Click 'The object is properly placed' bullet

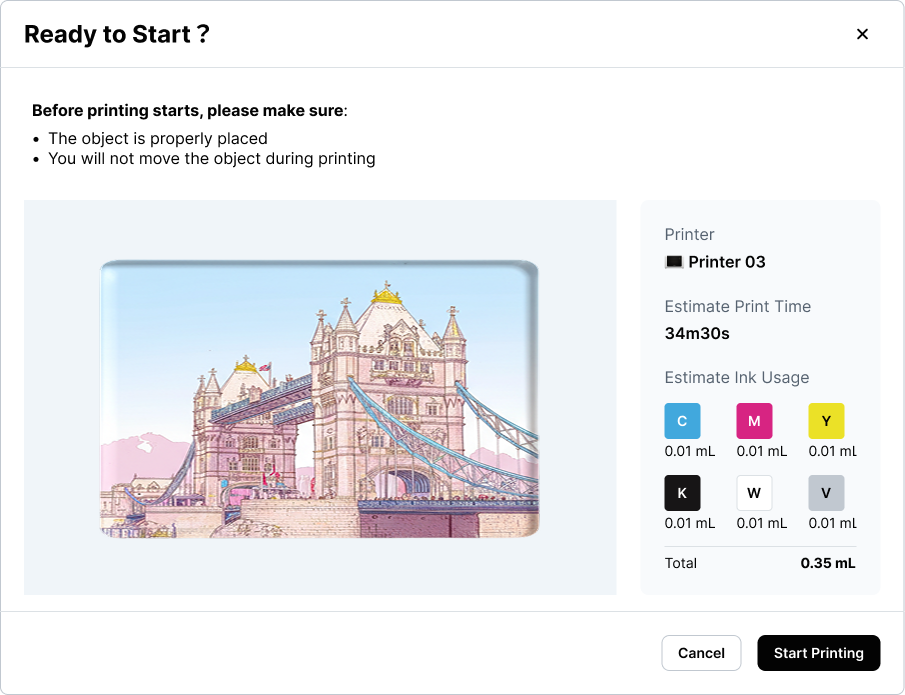(158, 139)
